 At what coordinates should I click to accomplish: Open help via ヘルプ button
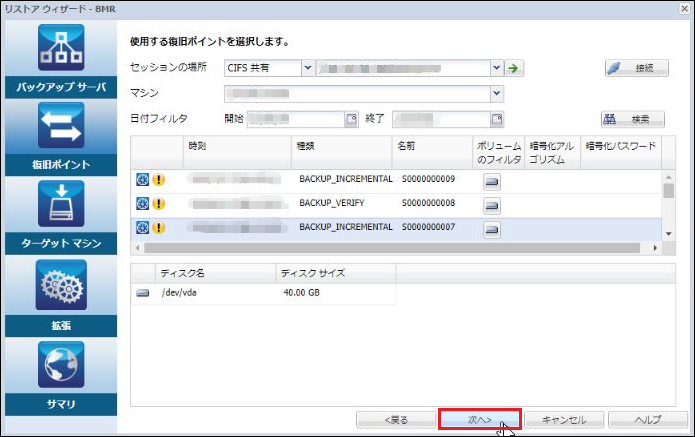[x=648, y=419]
